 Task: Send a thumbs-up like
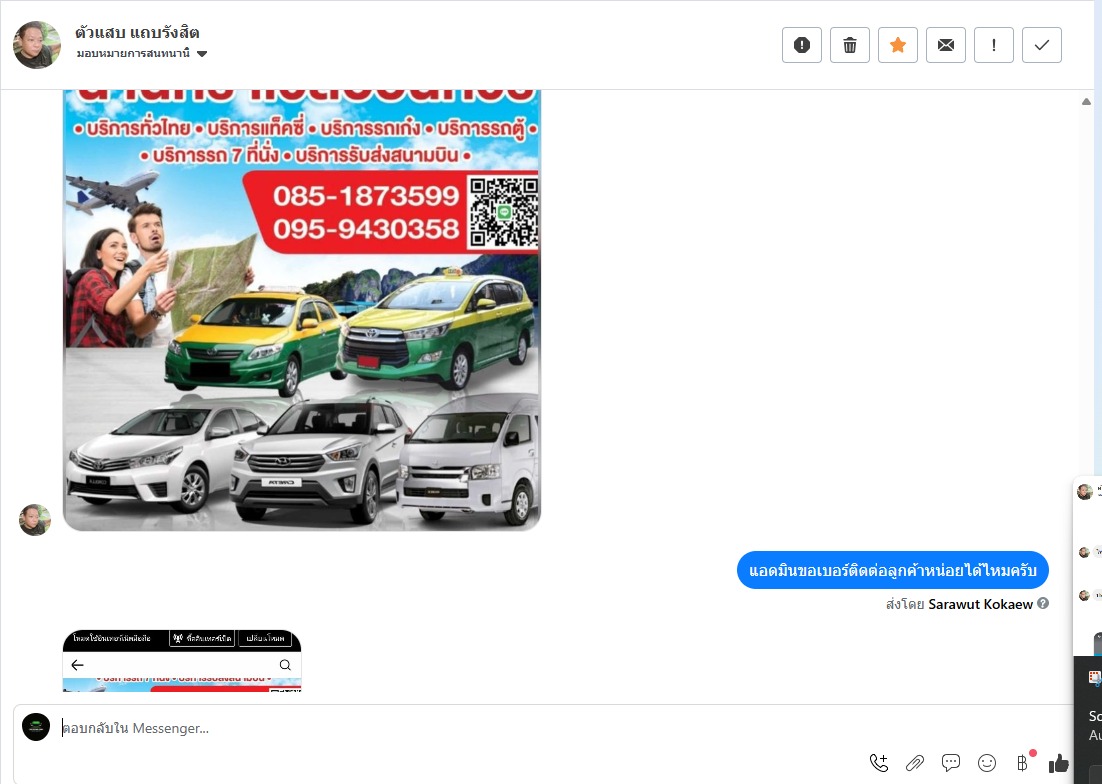(x=1058, y=763)
